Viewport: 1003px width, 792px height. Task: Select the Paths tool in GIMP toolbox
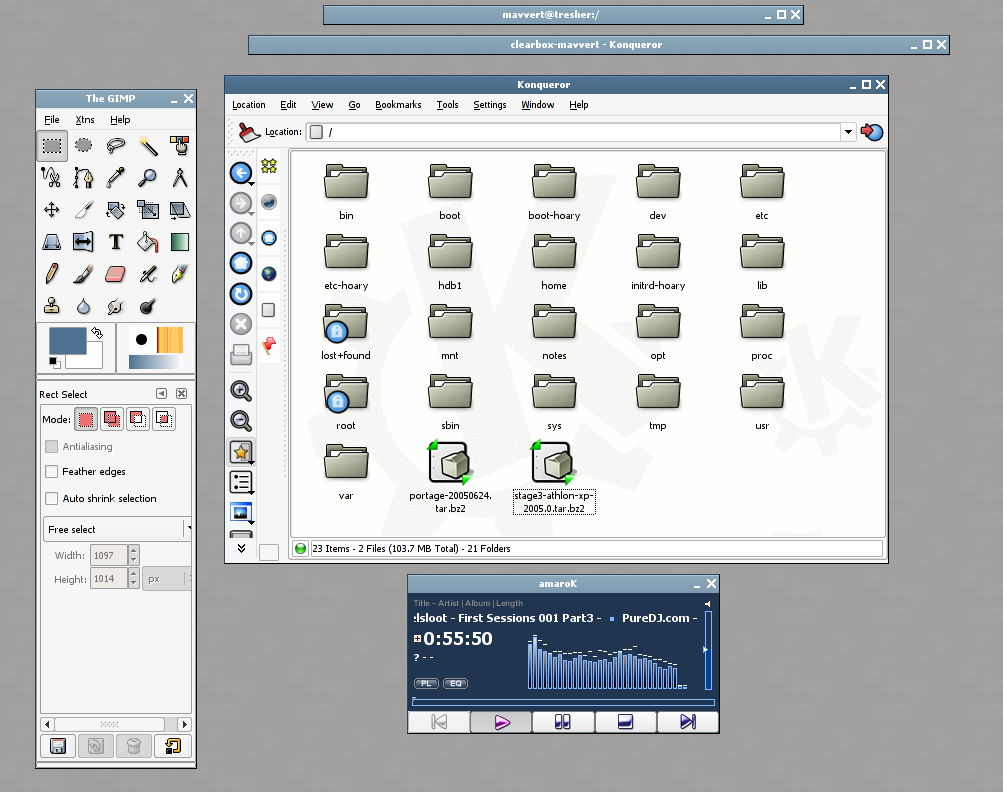(84, 177)
